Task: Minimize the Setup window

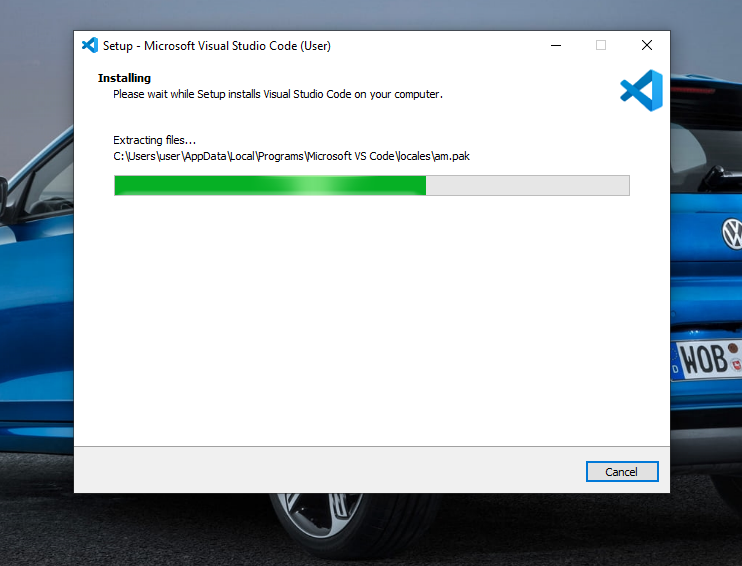Action: [x=555, y=45]
